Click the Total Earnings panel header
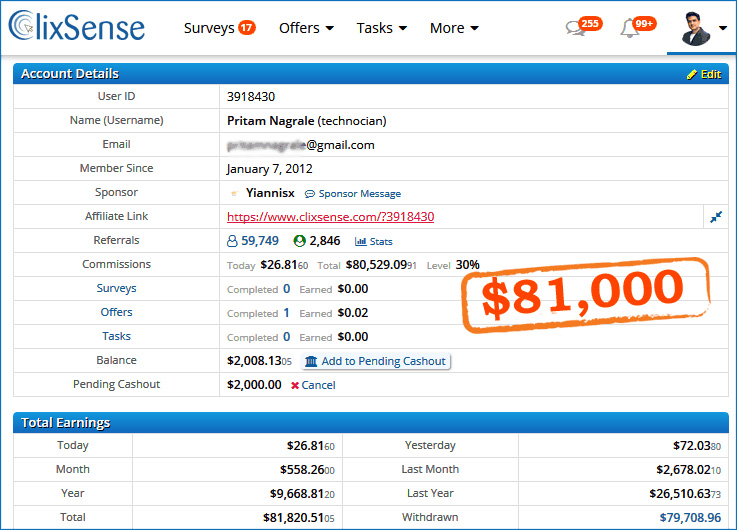 click(x=371, y=423)
